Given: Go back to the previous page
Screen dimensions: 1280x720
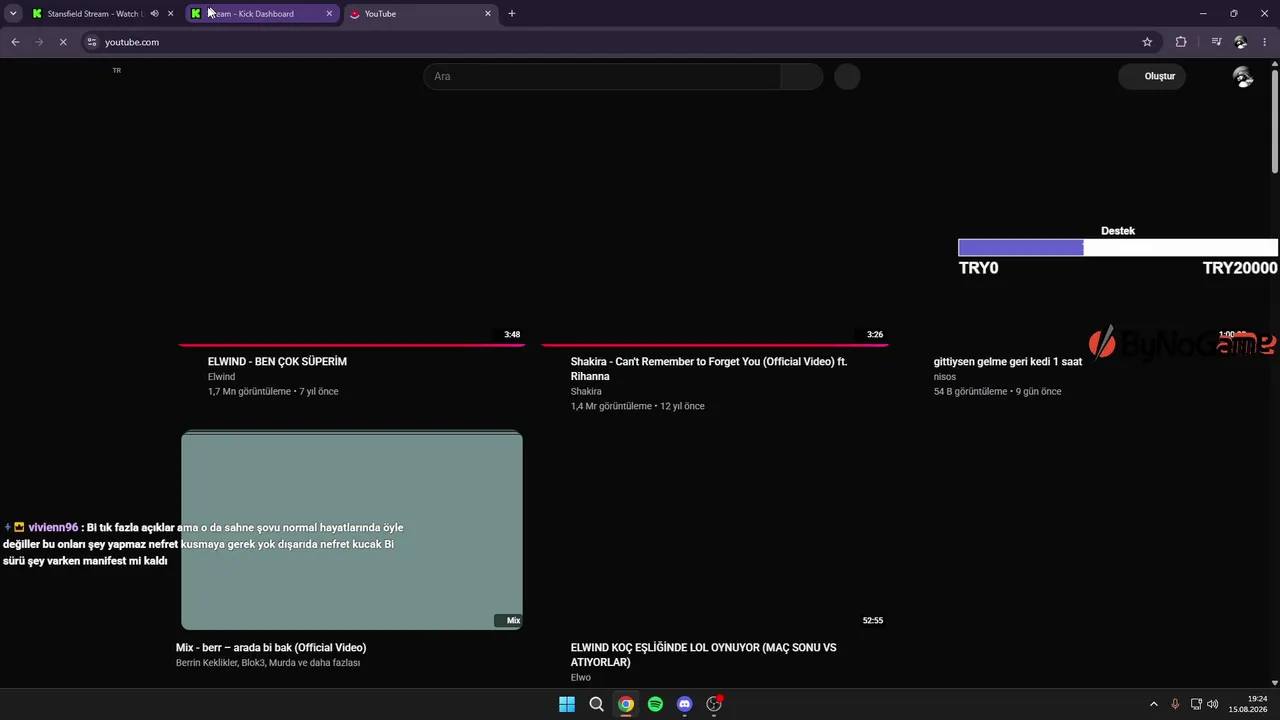Looking at the screenshot, I should [x=15, y=42].
